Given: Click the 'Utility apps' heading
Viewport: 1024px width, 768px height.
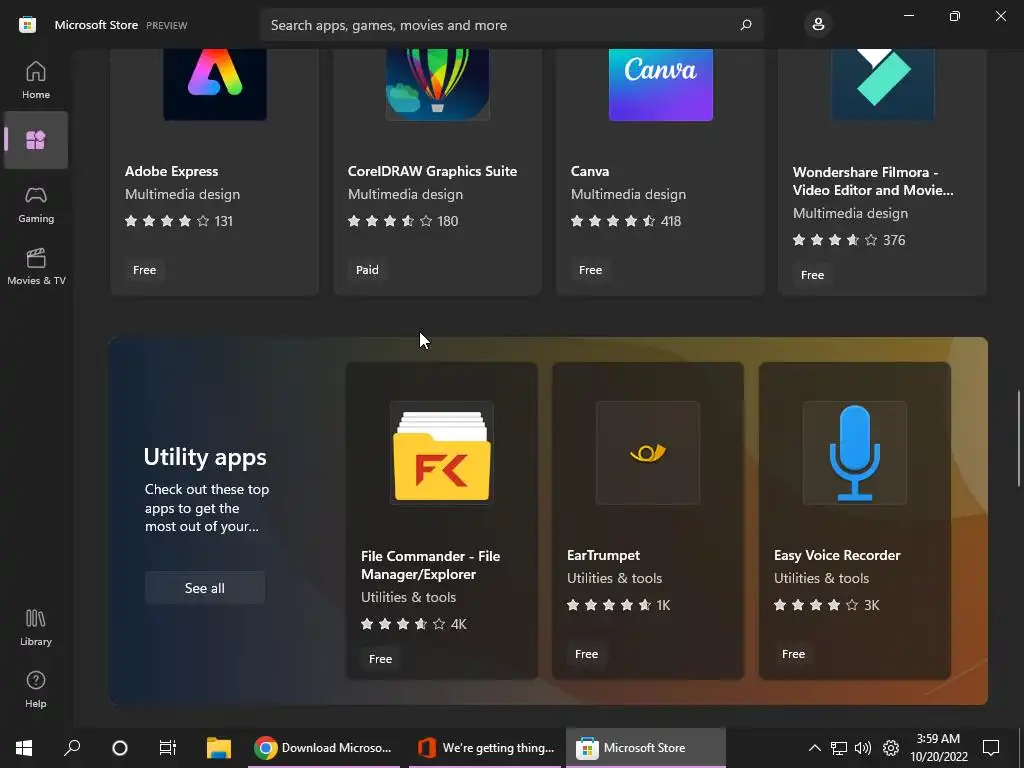Looking at the screenshot, I should 204,456.
